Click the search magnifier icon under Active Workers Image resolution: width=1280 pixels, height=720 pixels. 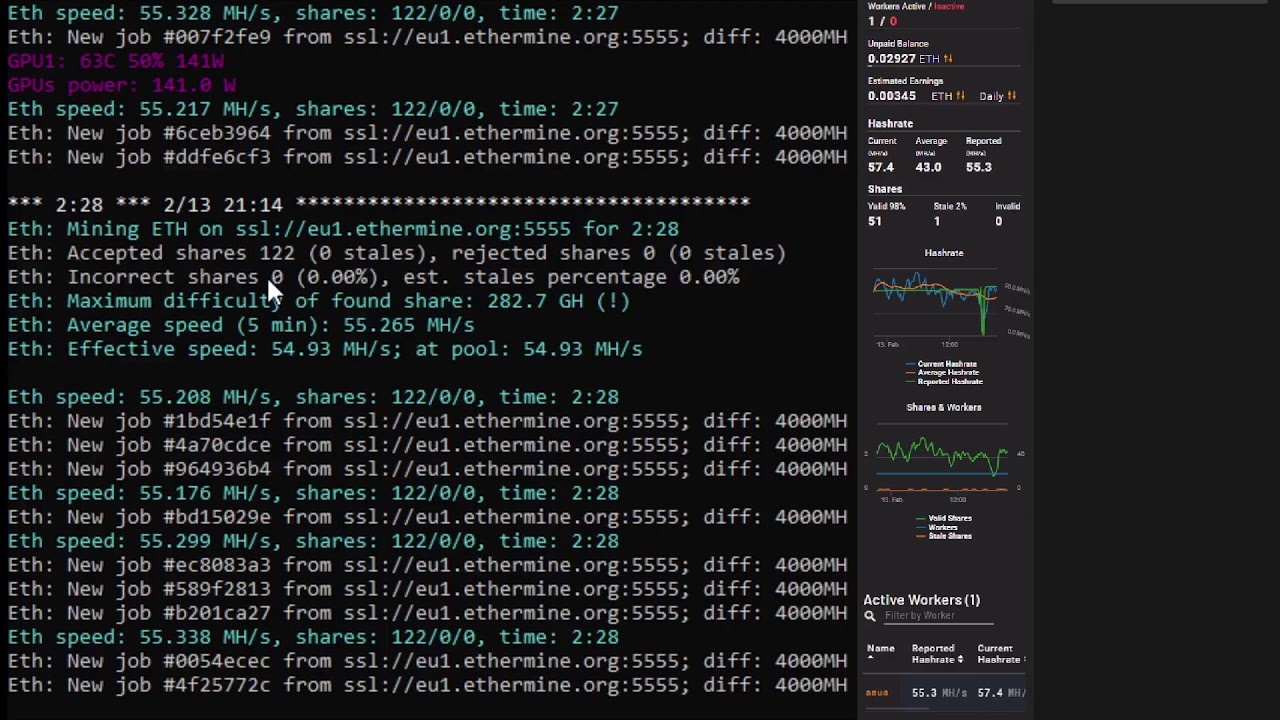coord(870,616)
